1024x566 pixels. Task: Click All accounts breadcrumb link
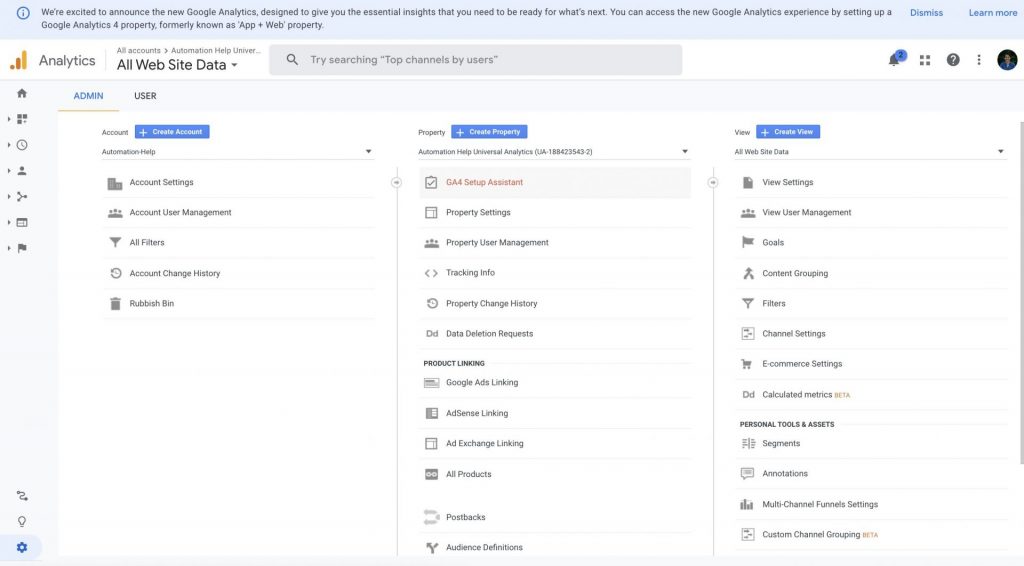(138, 50)
